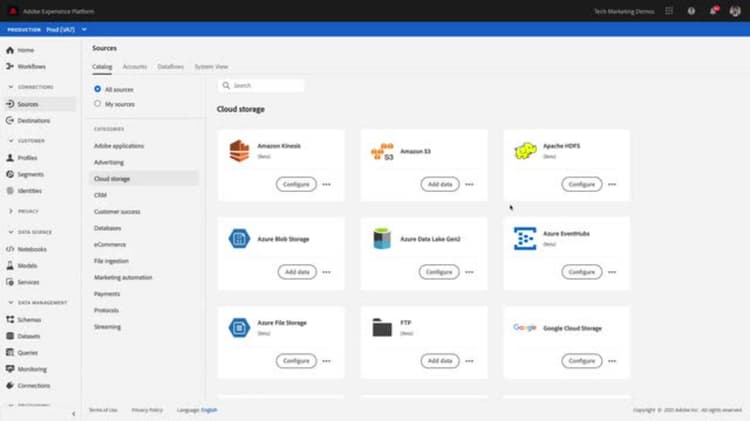Open more options for Amazon Kinesis

click(327, 184)
